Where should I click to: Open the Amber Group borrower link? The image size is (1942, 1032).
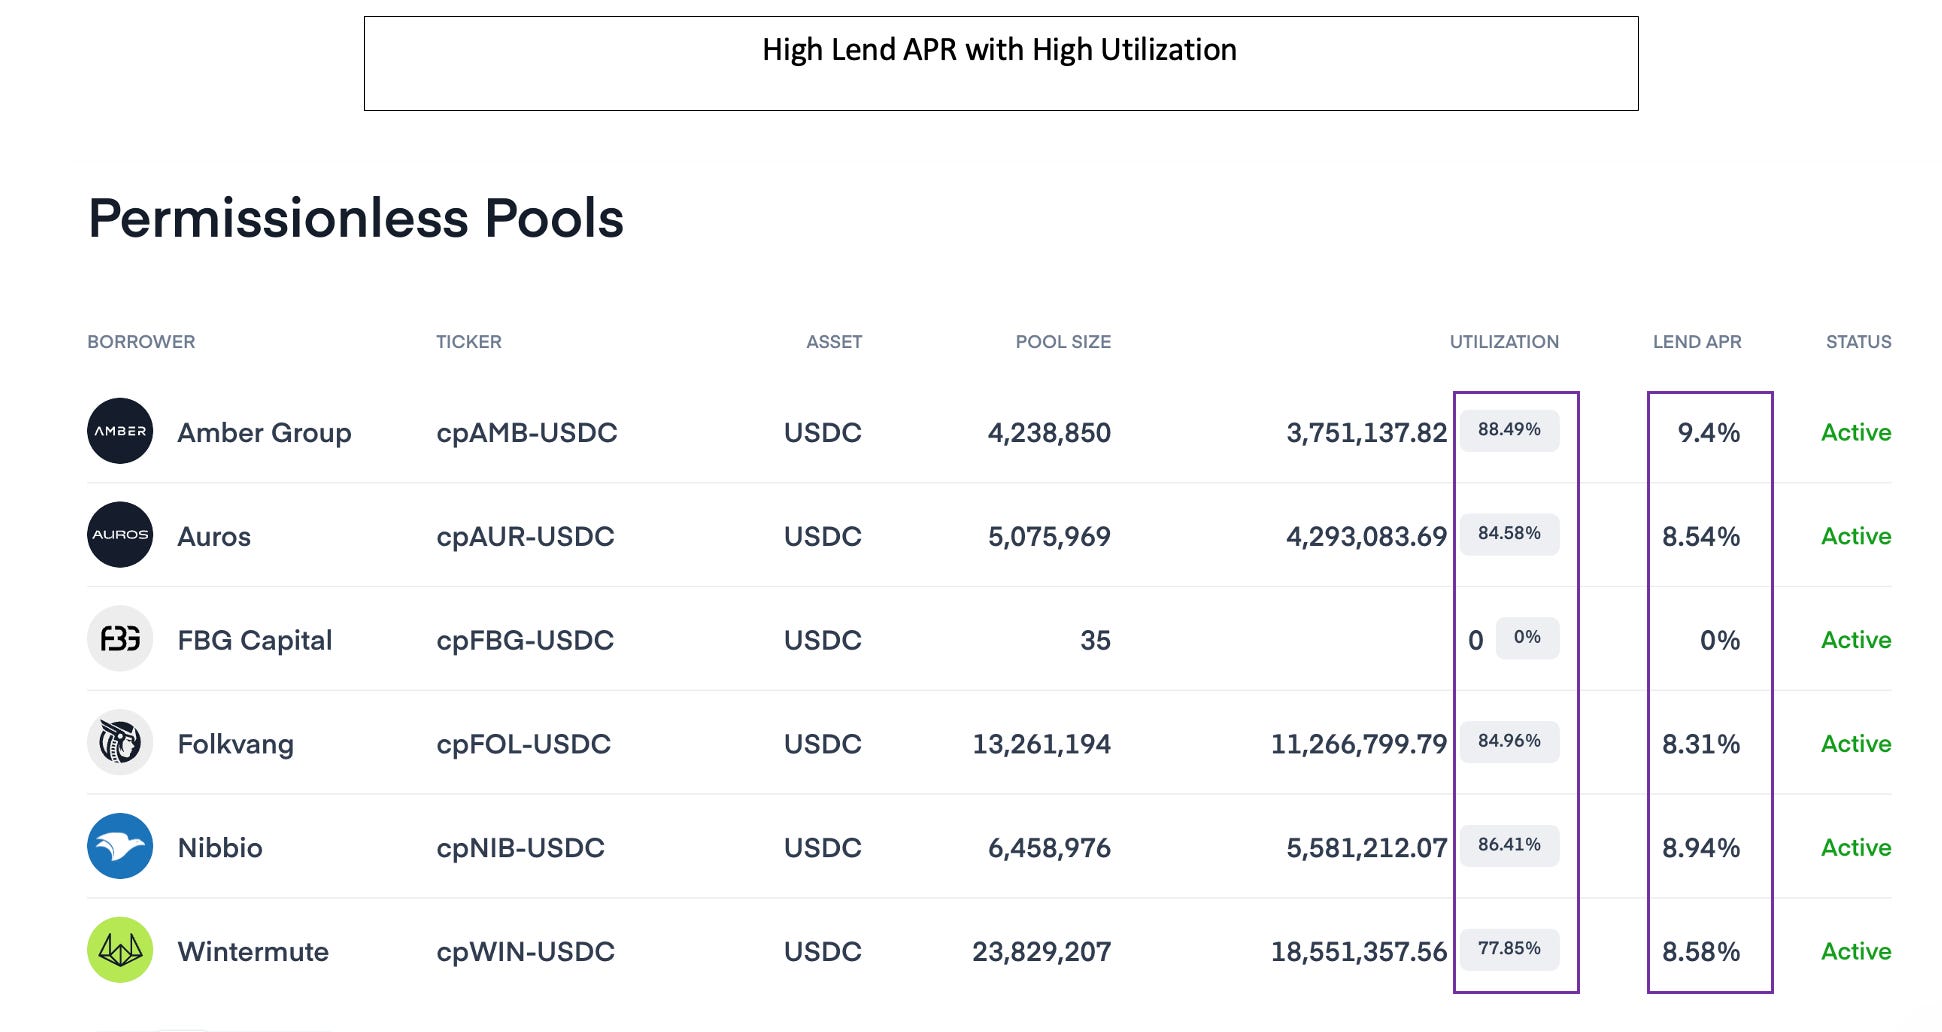click(264, 433)
